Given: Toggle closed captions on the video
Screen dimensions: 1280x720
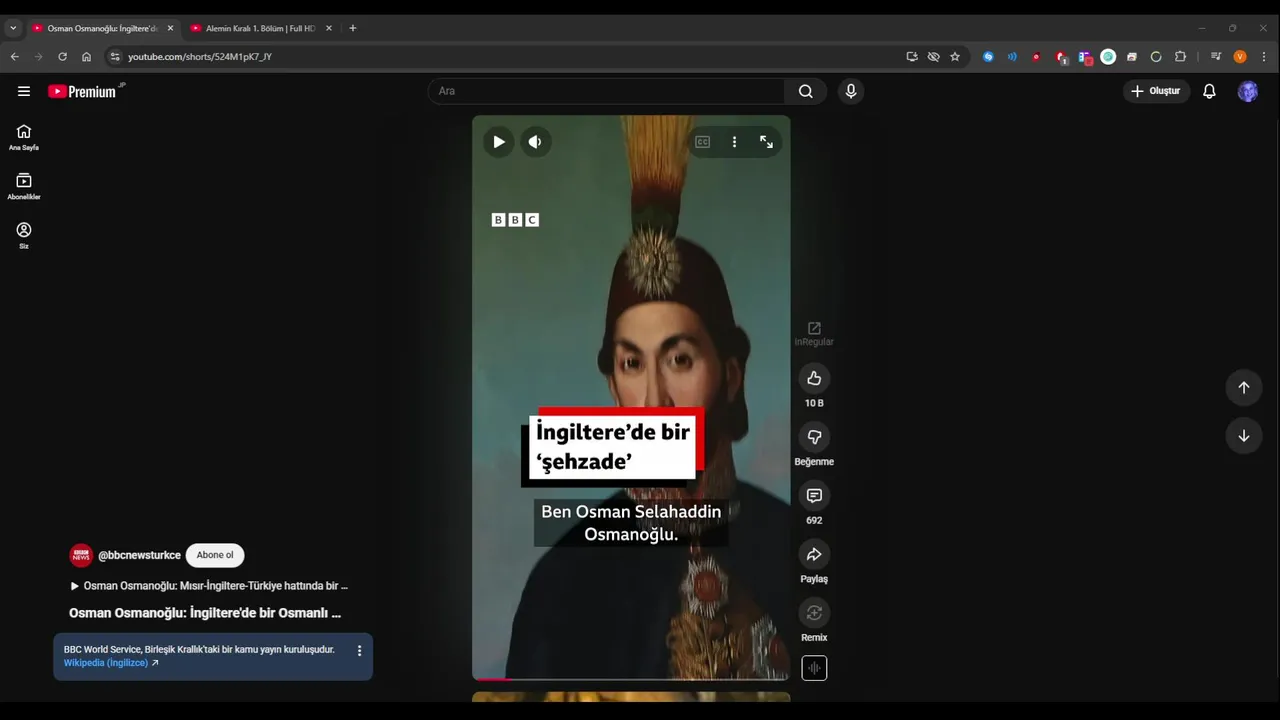Looking at the screenshot, I should (703, 142).
